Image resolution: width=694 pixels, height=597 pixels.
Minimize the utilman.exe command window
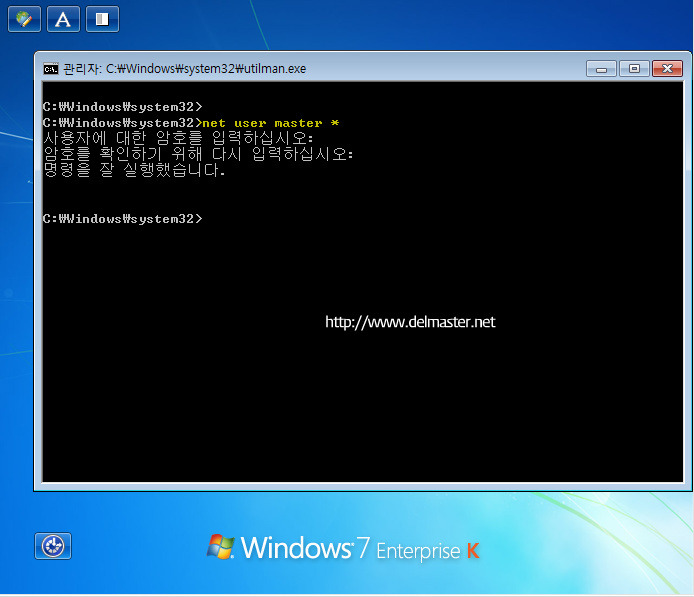pos(601,69)
